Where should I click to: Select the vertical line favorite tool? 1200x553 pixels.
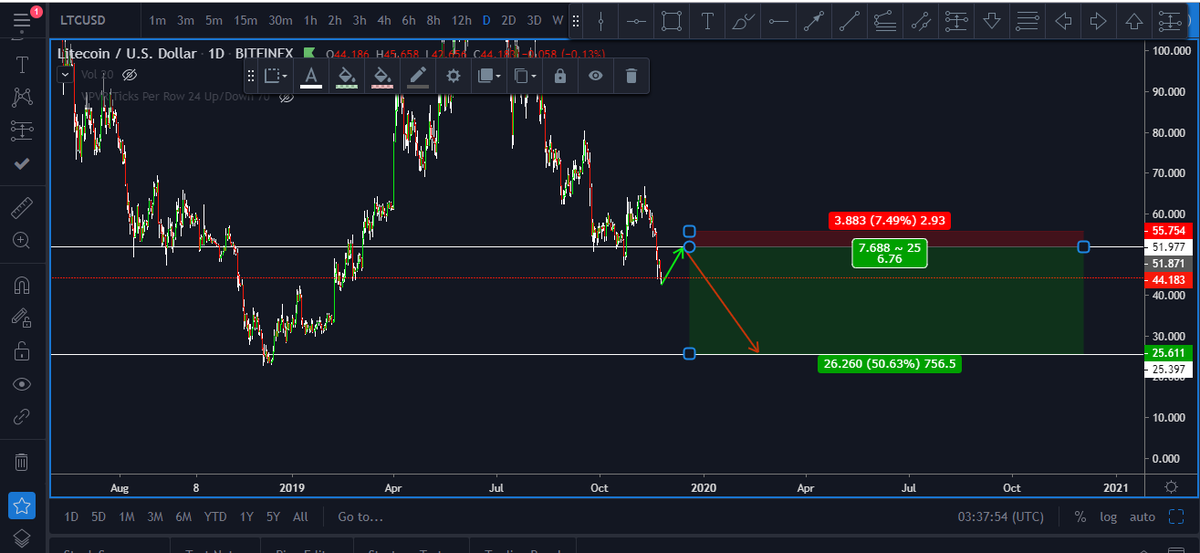600,20
